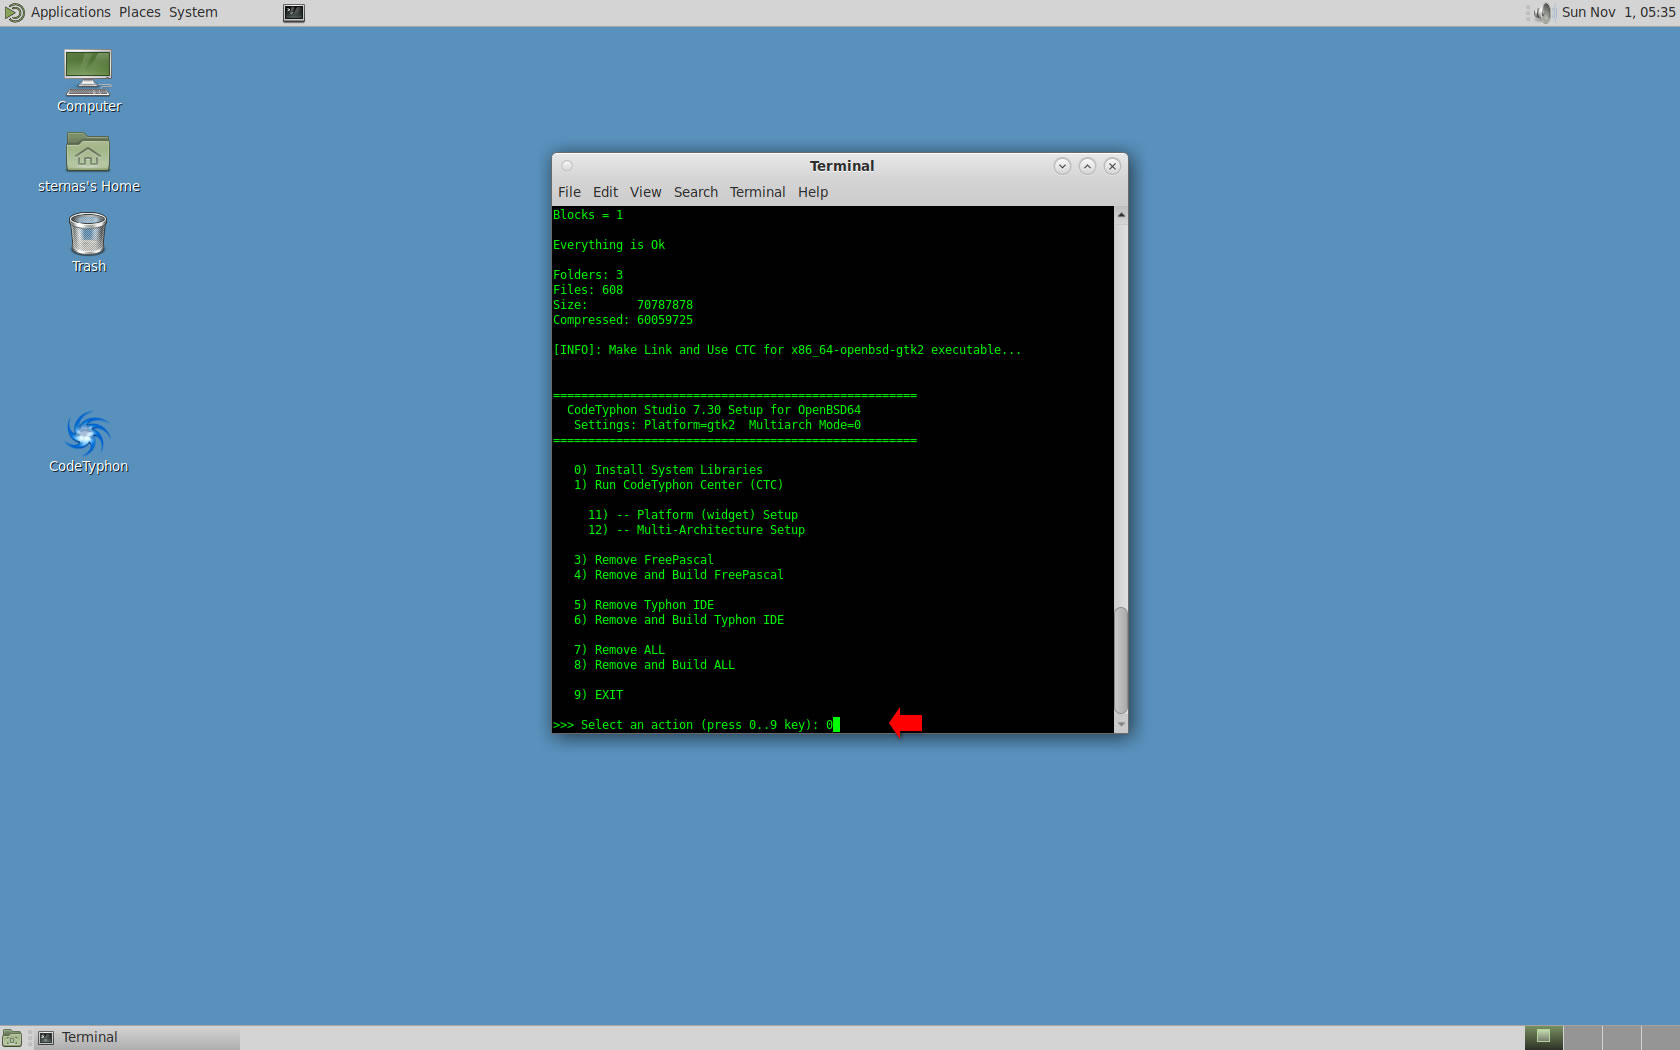The width and height of the screenshot is (1680, 1050).
Task: Click the '[INFO]: Make Link' line
Action: 787,350
